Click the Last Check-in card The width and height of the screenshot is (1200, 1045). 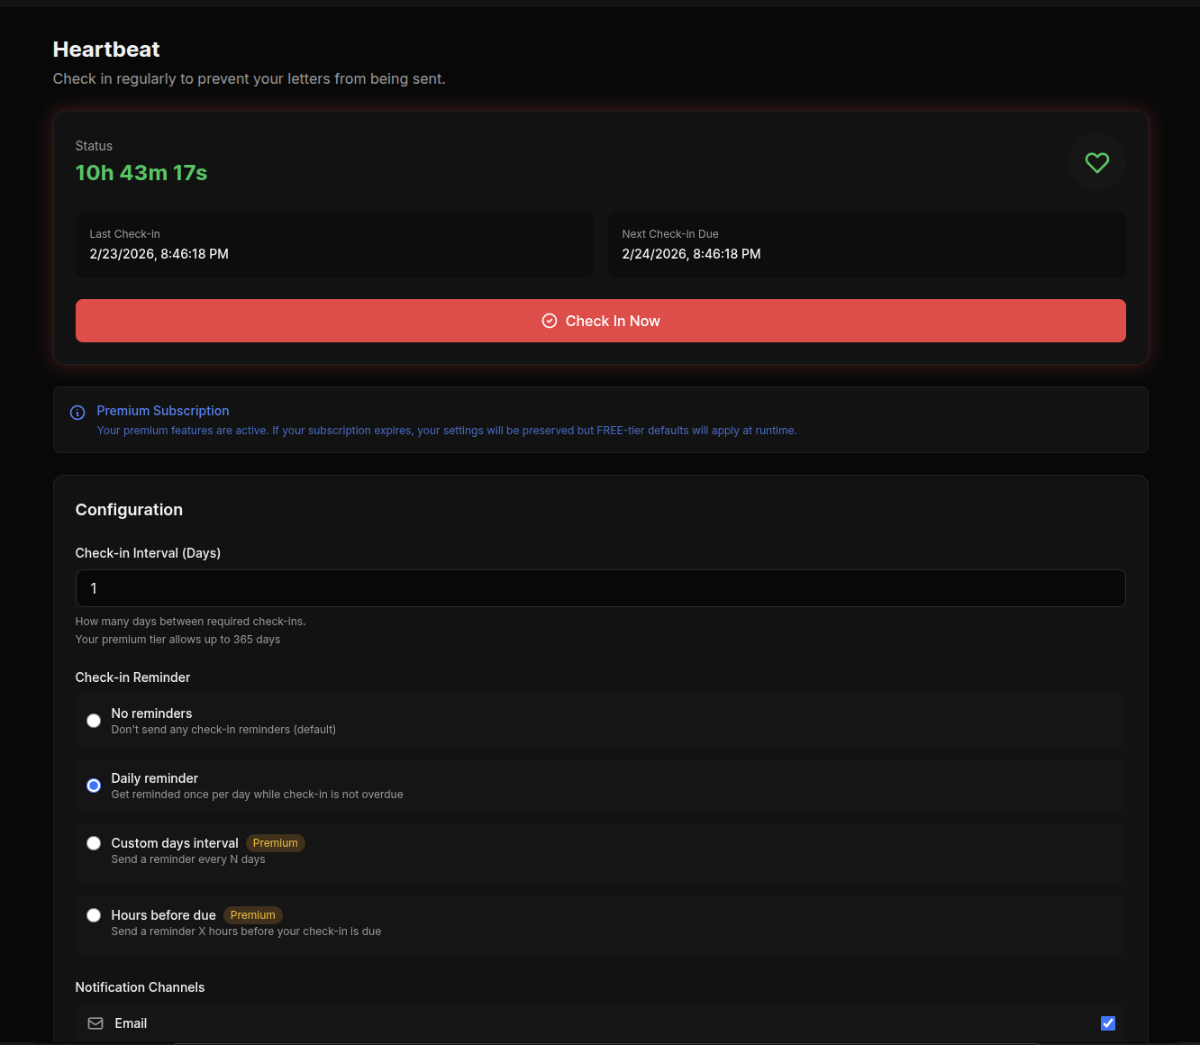coord(334,245)
